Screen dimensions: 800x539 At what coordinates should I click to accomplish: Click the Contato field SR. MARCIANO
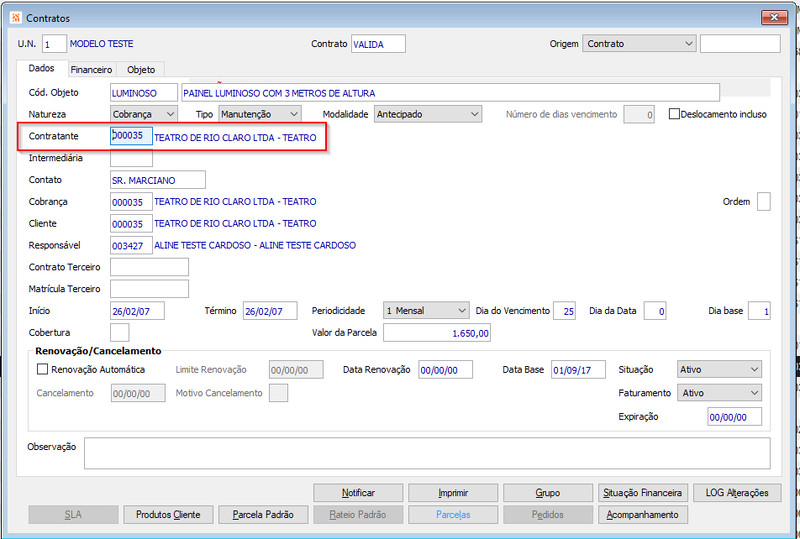coord(158,180)
